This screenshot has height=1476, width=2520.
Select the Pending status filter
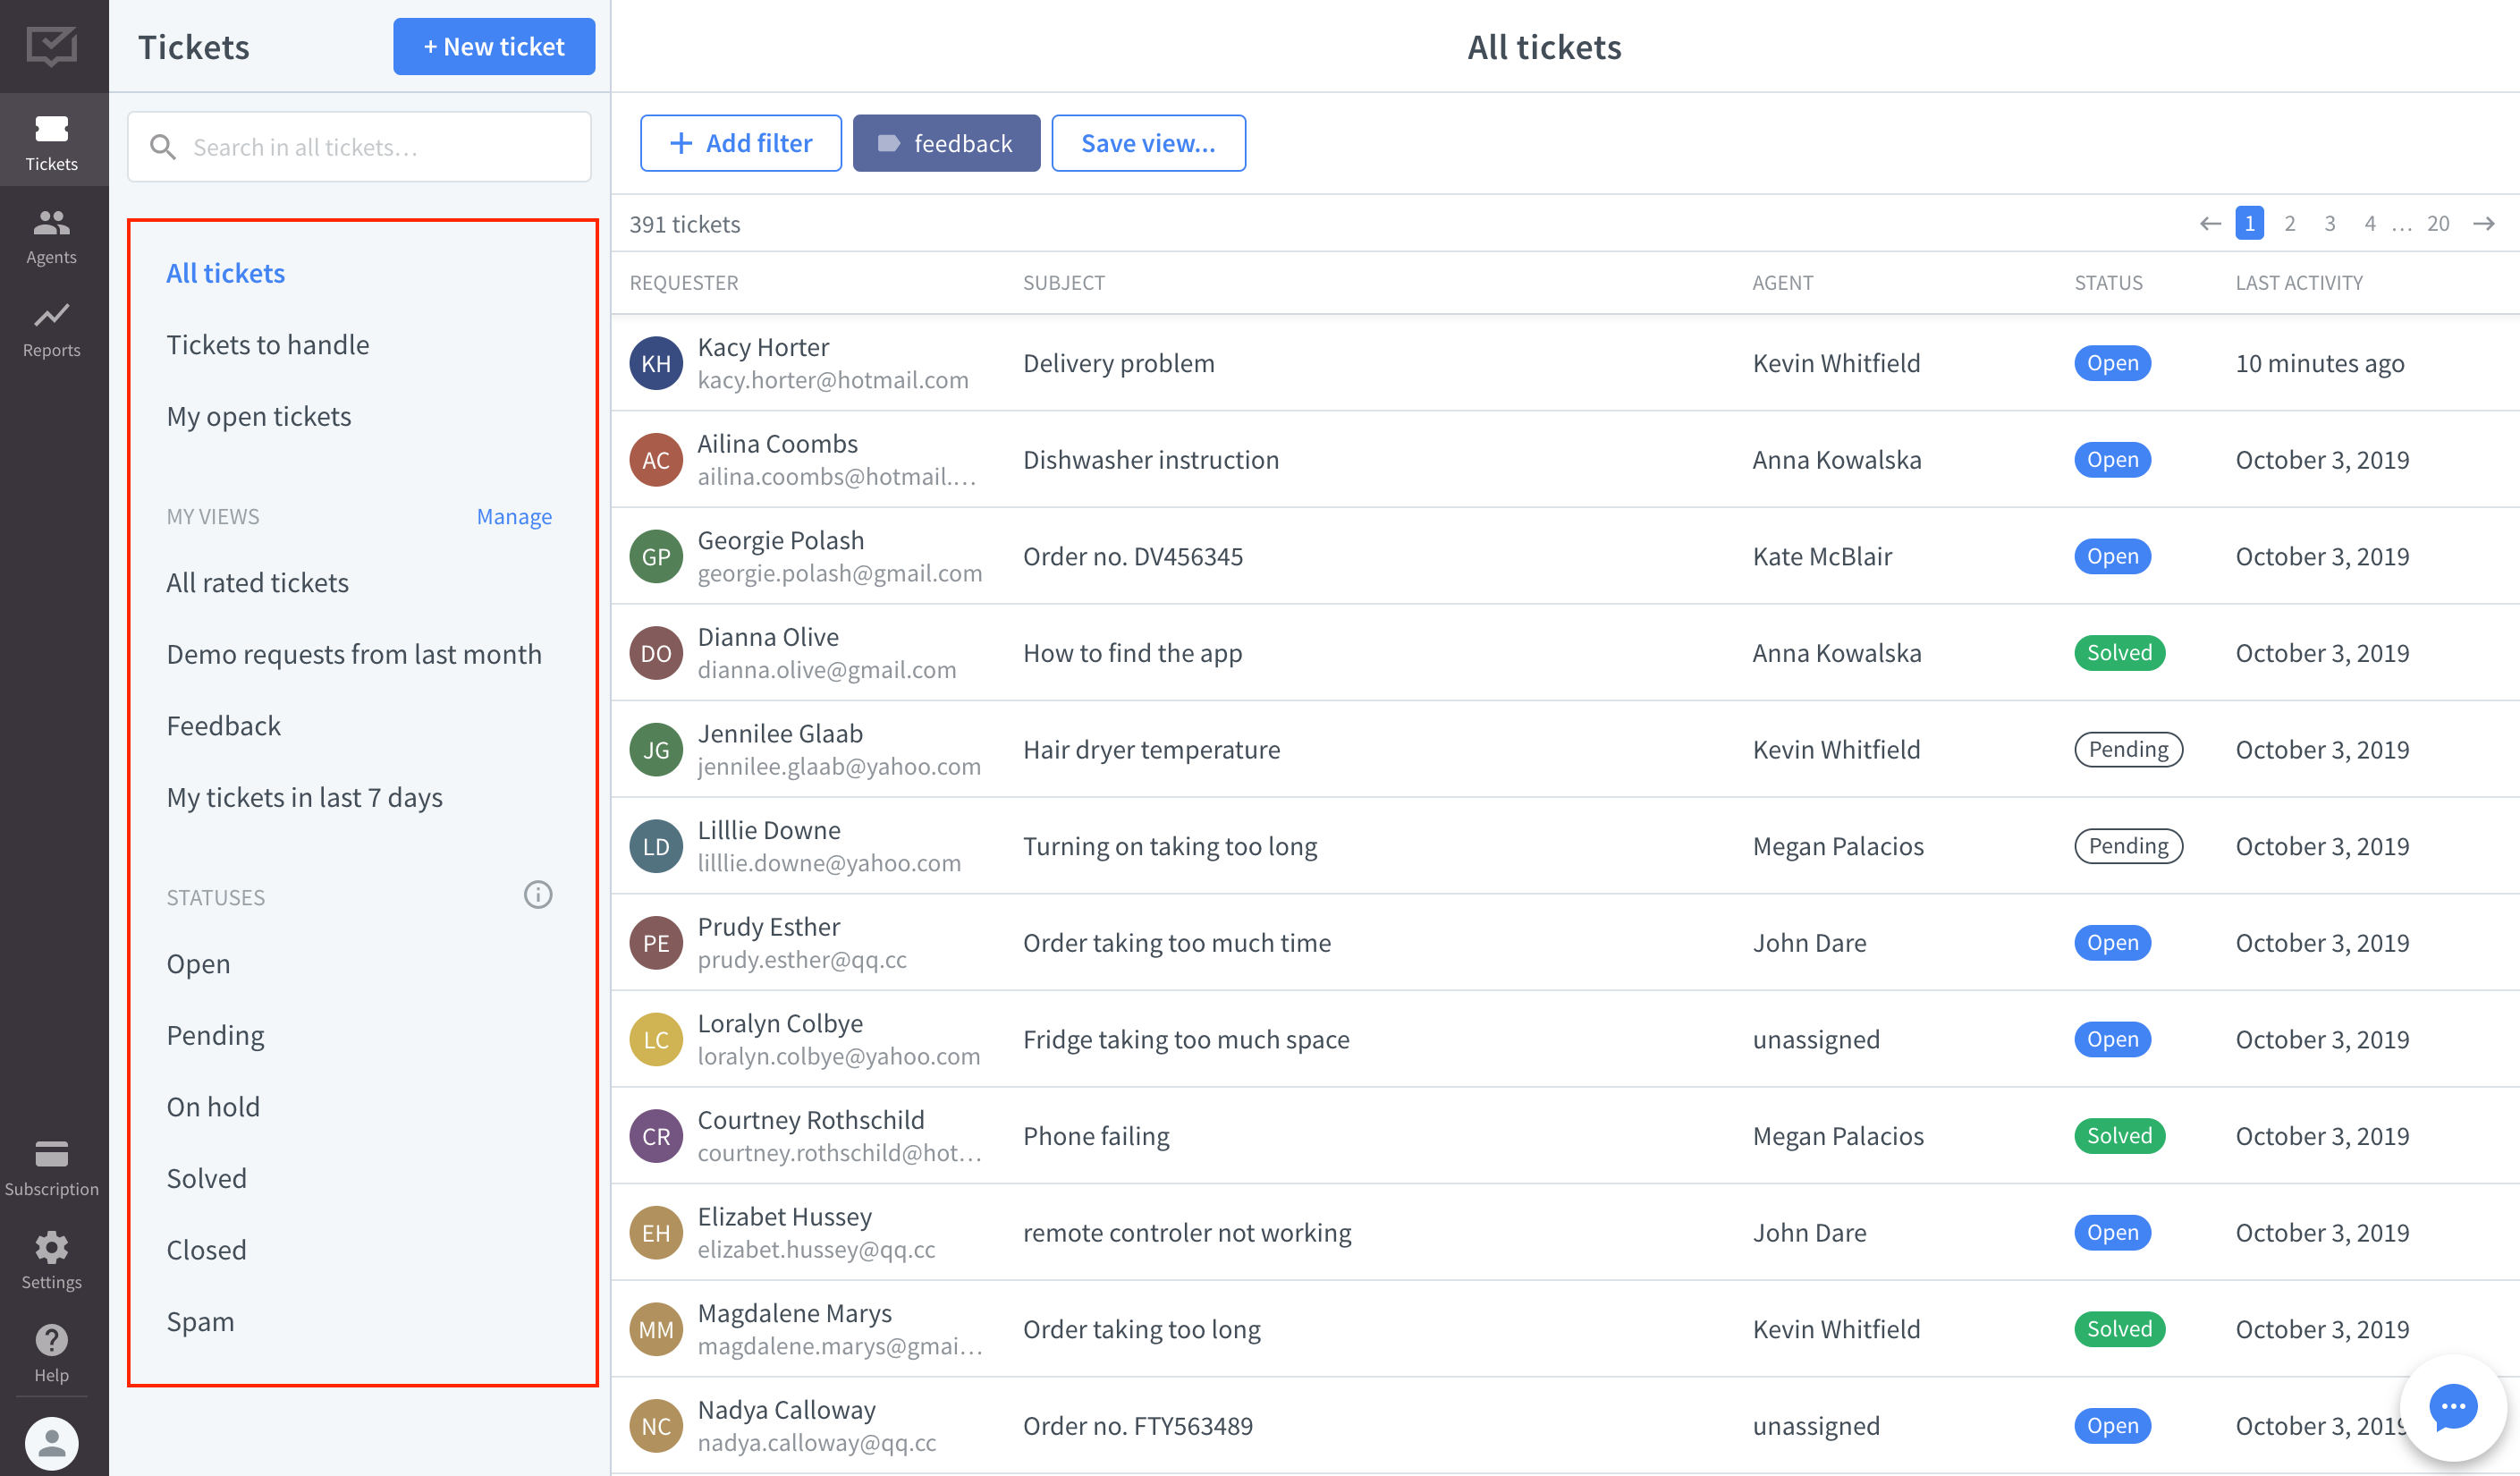point(215,1035)
